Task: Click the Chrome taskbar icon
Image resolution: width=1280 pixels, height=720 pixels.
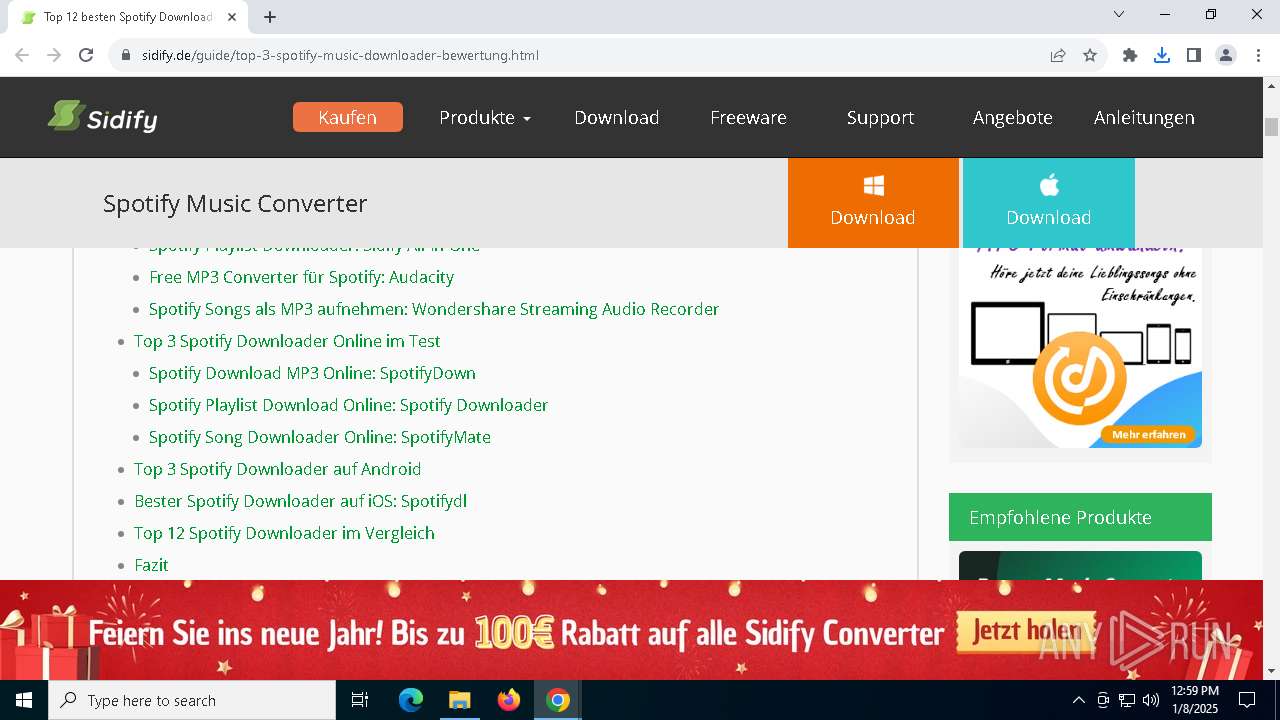Action: point(558,700)
